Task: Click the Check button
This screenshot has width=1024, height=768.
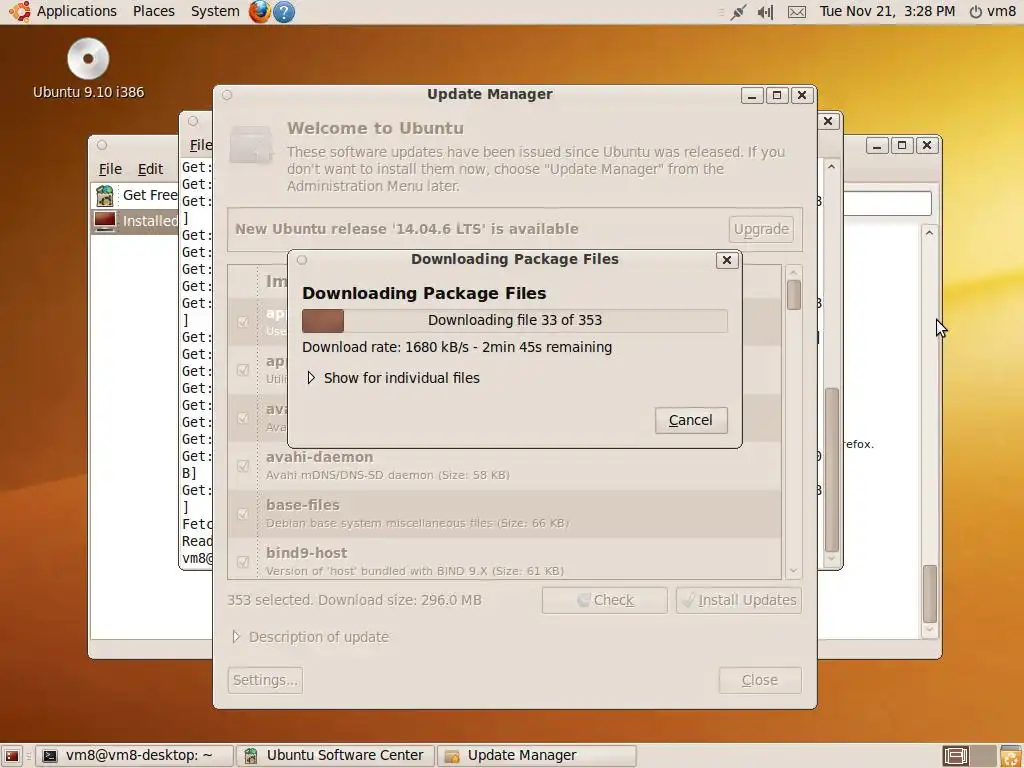Action: (x=604, y=600)
